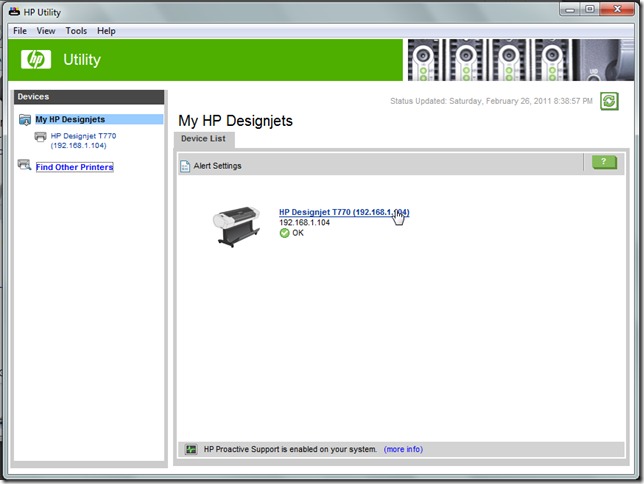Click the printer icon beside sidebar T770 entry
The image size is (644, 484).
(x=40, y=136)
